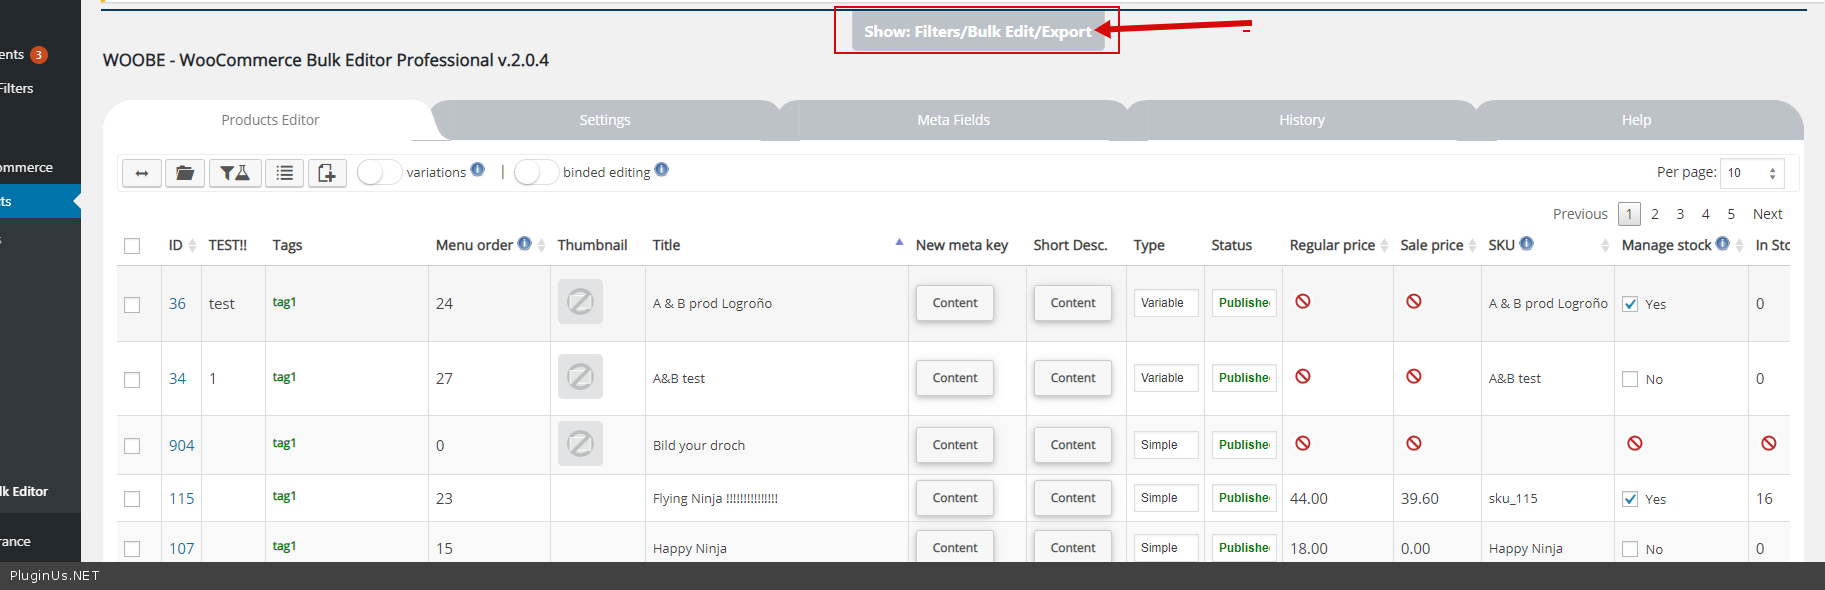
Task: Click regular price 44.00 for Flying Ninja
Action: click(1309, 499)
